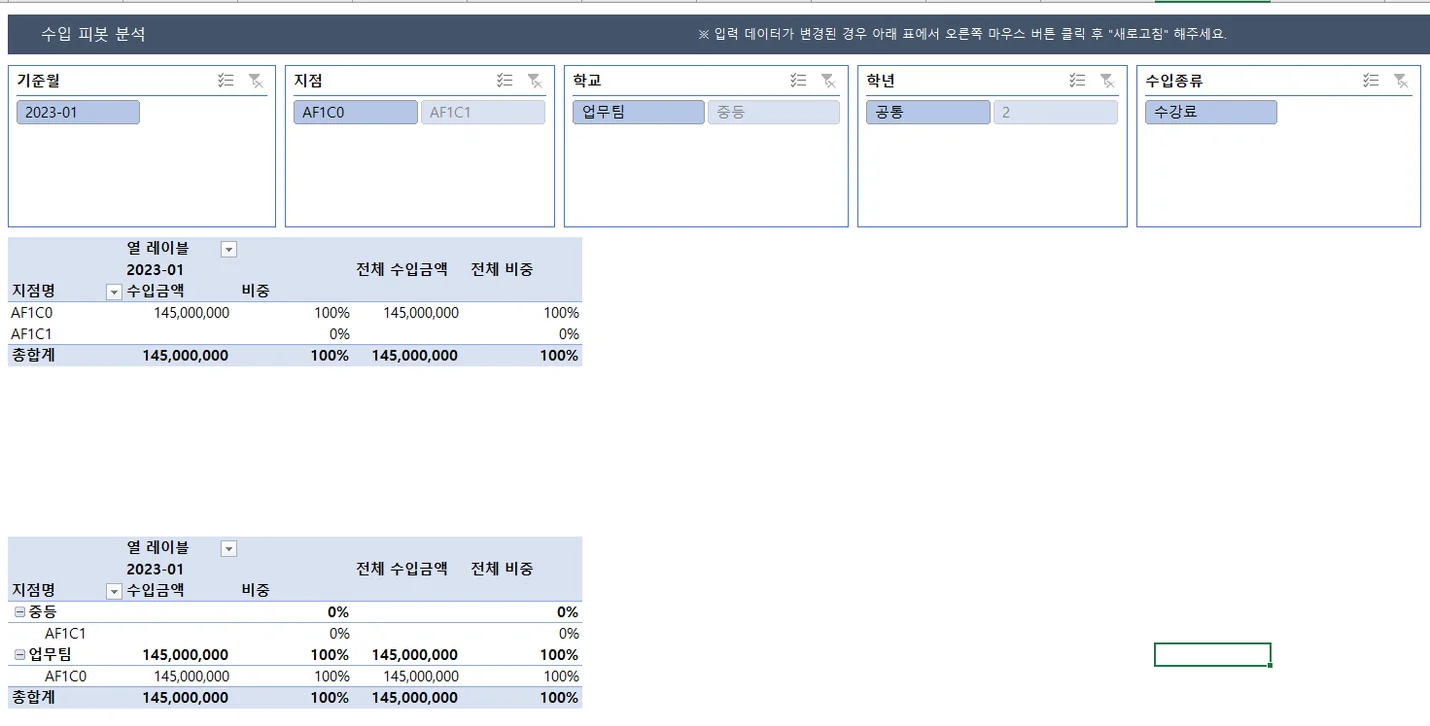Clear filter on 지점 slicer
This screenshot has height=726, width=1430.
pyautogui.click(x=535, y=81)
